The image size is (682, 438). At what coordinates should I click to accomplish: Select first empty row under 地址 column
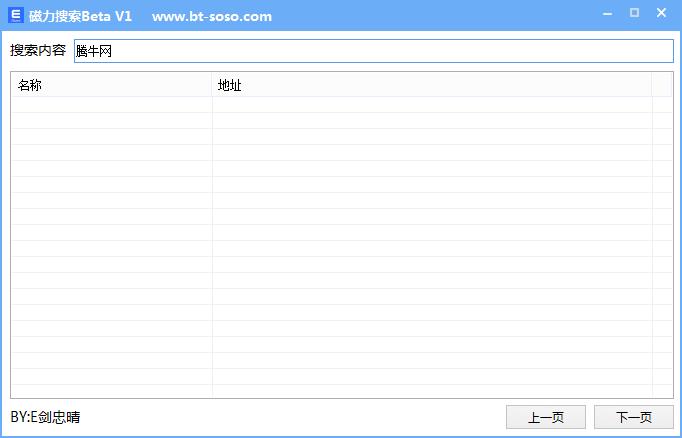pyautogui.click(x=431, y=105)
